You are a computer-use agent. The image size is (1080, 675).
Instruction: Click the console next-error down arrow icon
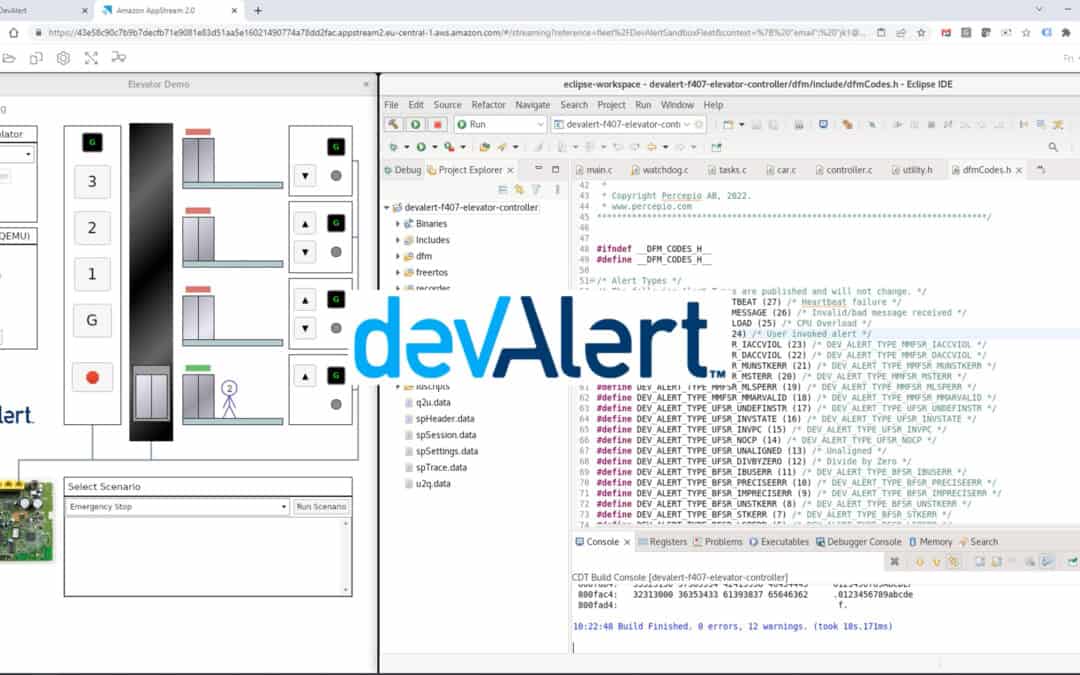(x=936, y=562)
